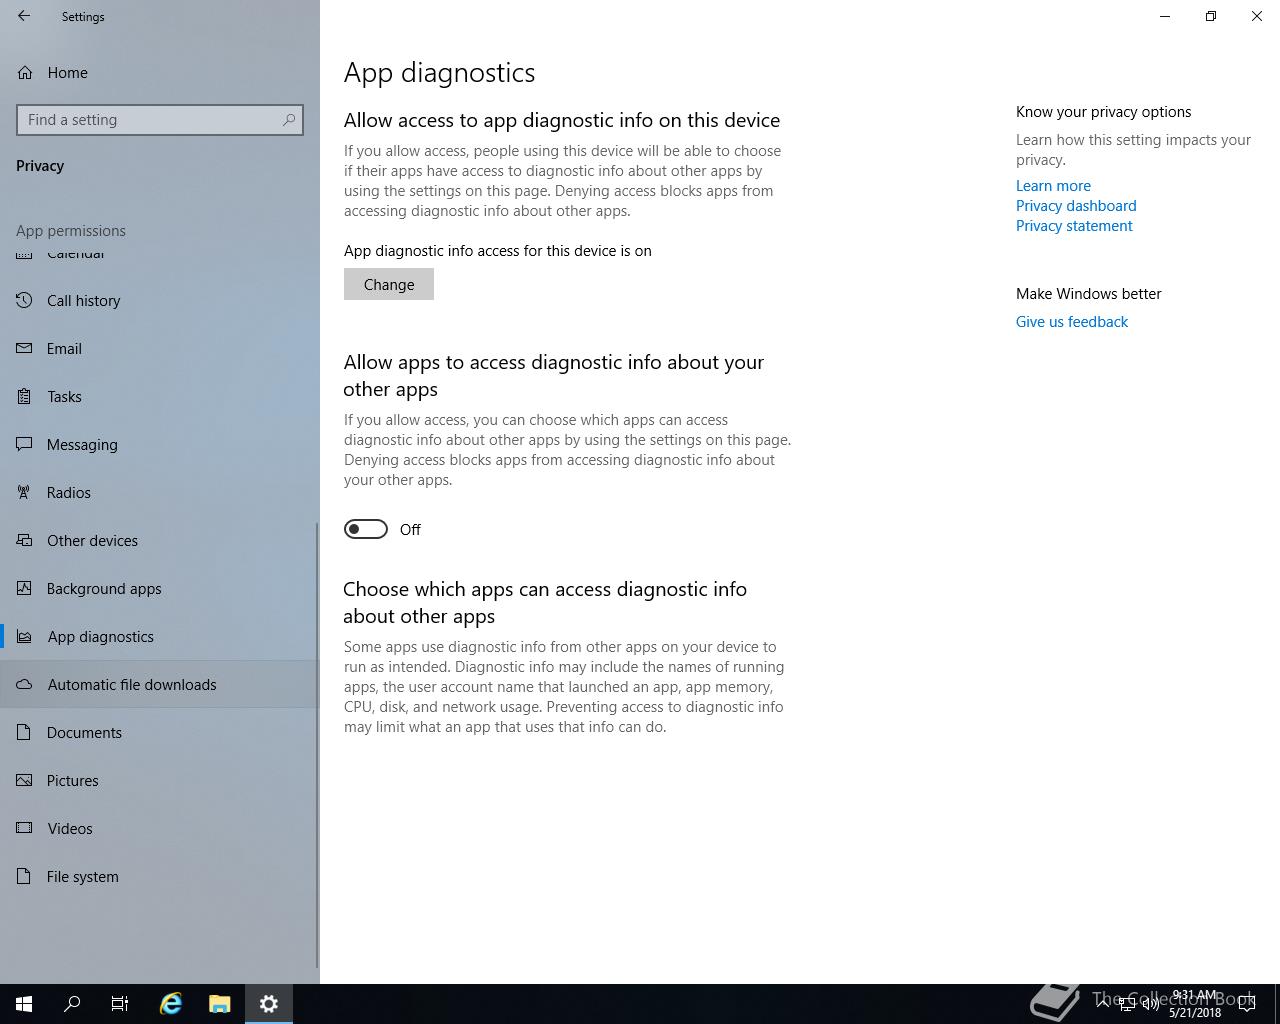This screenshot has width=1280, height=1024.
Task: Open Task View on taskbar
Action: (x=120, y=1004)
